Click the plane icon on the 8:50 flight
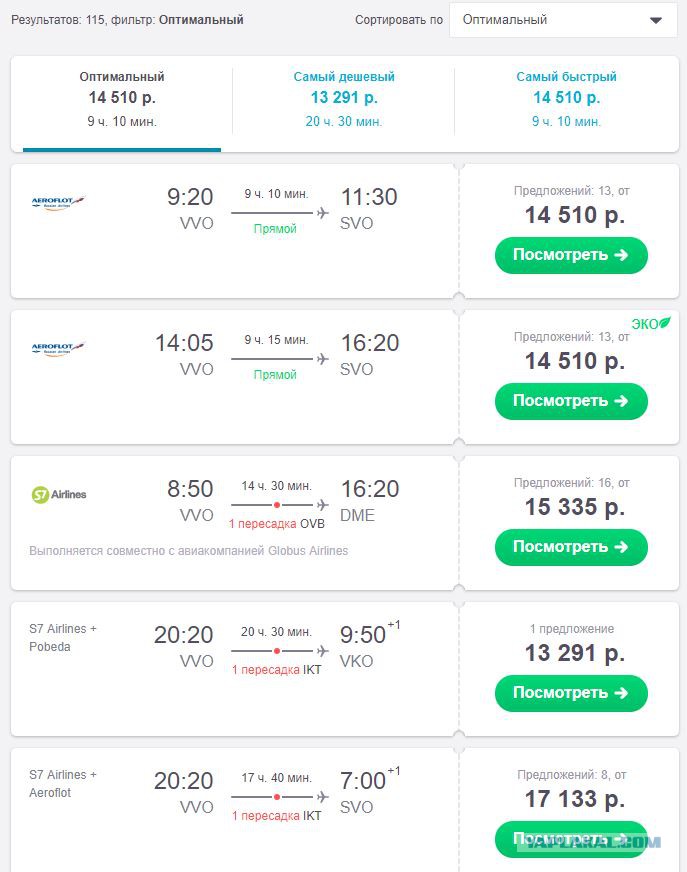 click(x=322, y=505)
